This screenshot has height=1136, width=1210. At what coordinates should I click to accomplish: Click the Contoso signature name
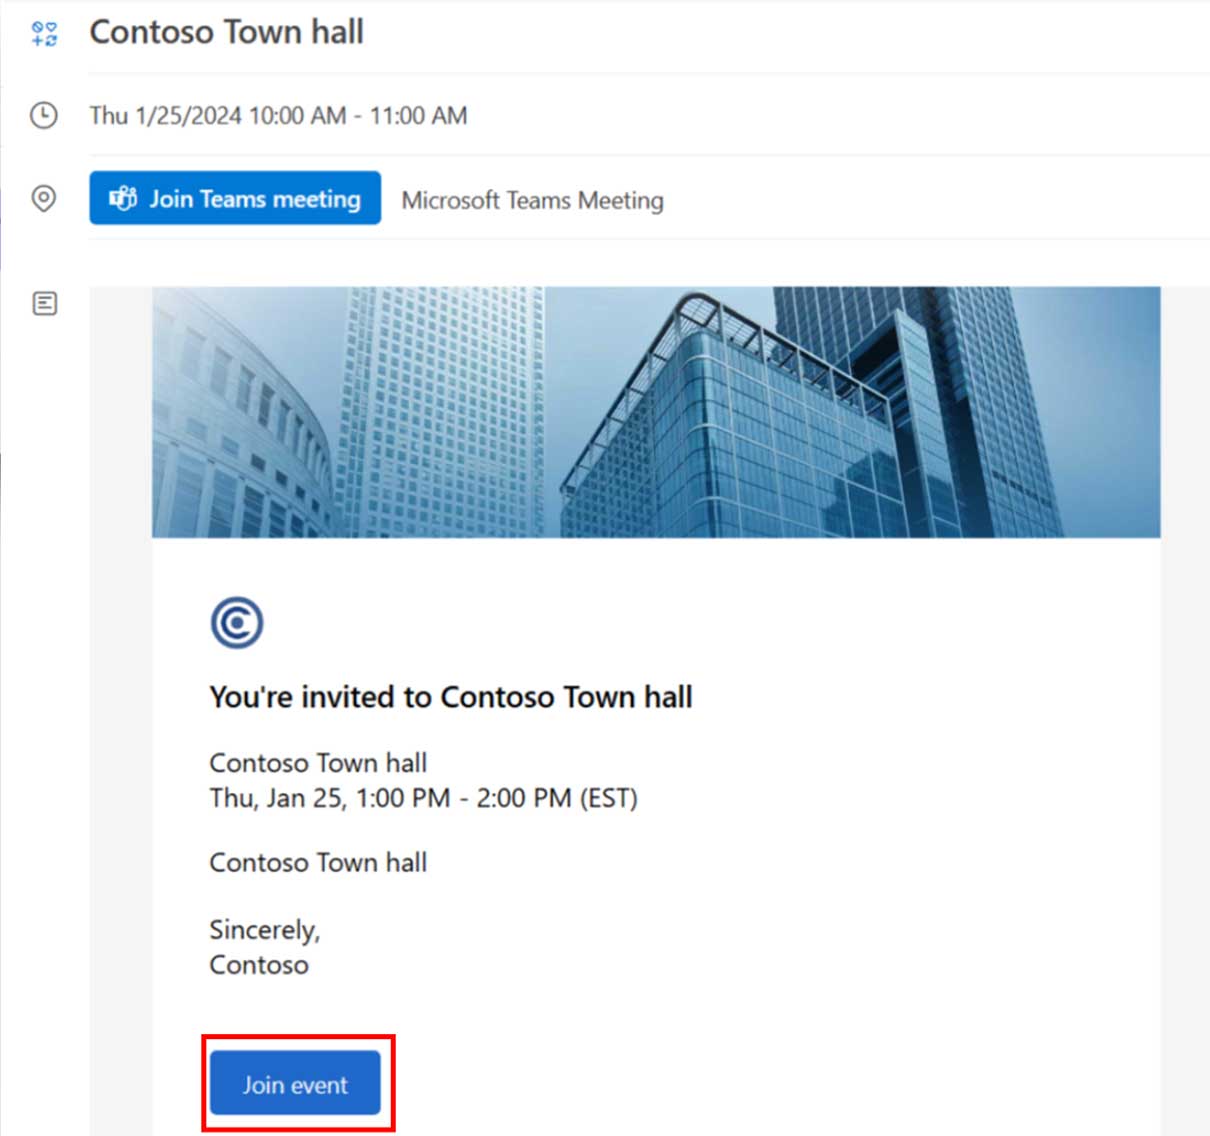[x=259, y=965]
